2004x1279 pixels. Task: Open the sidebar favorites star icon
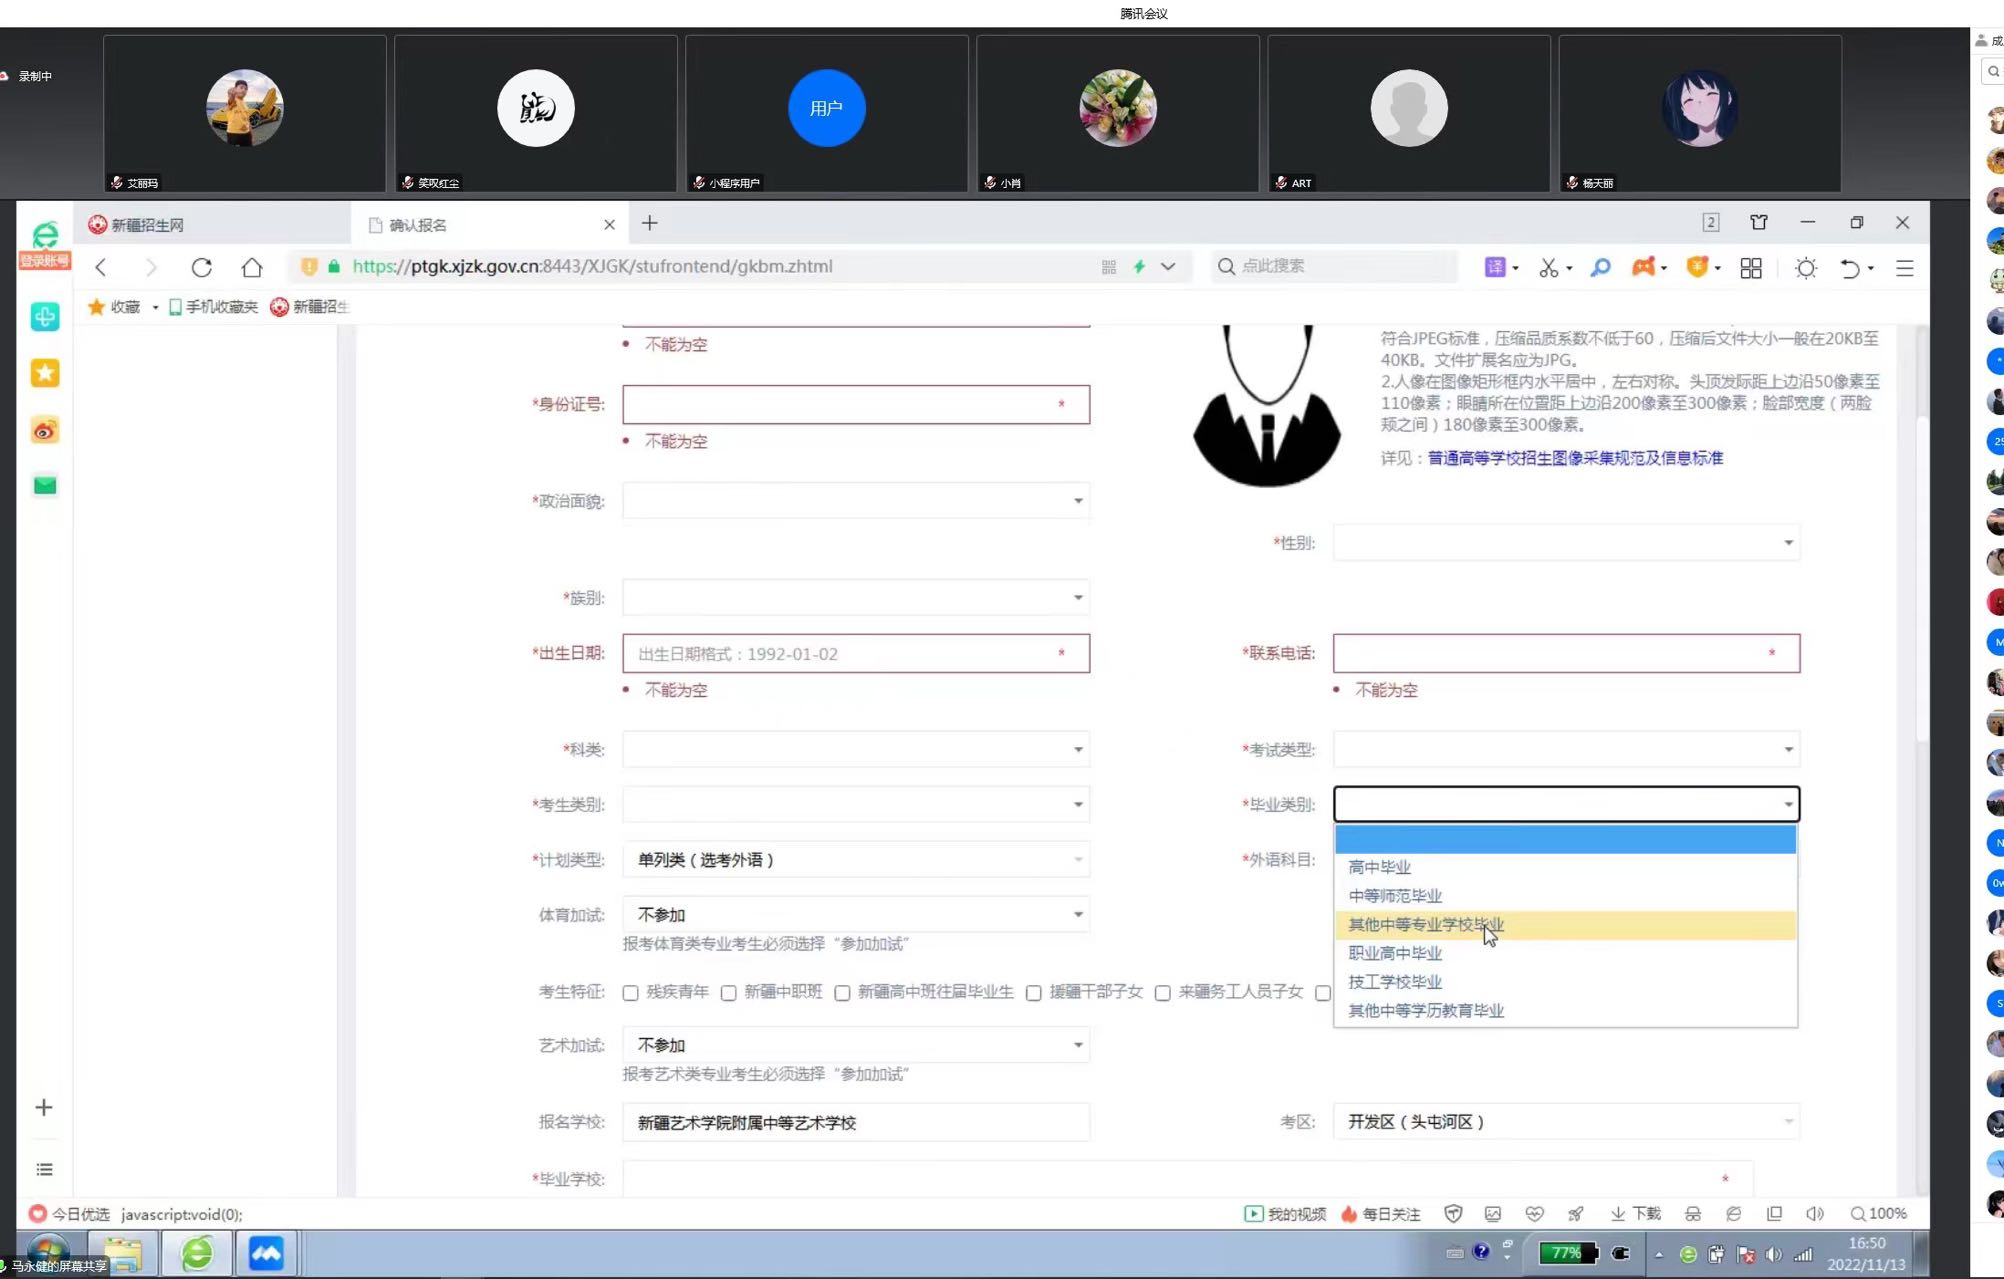45,373
